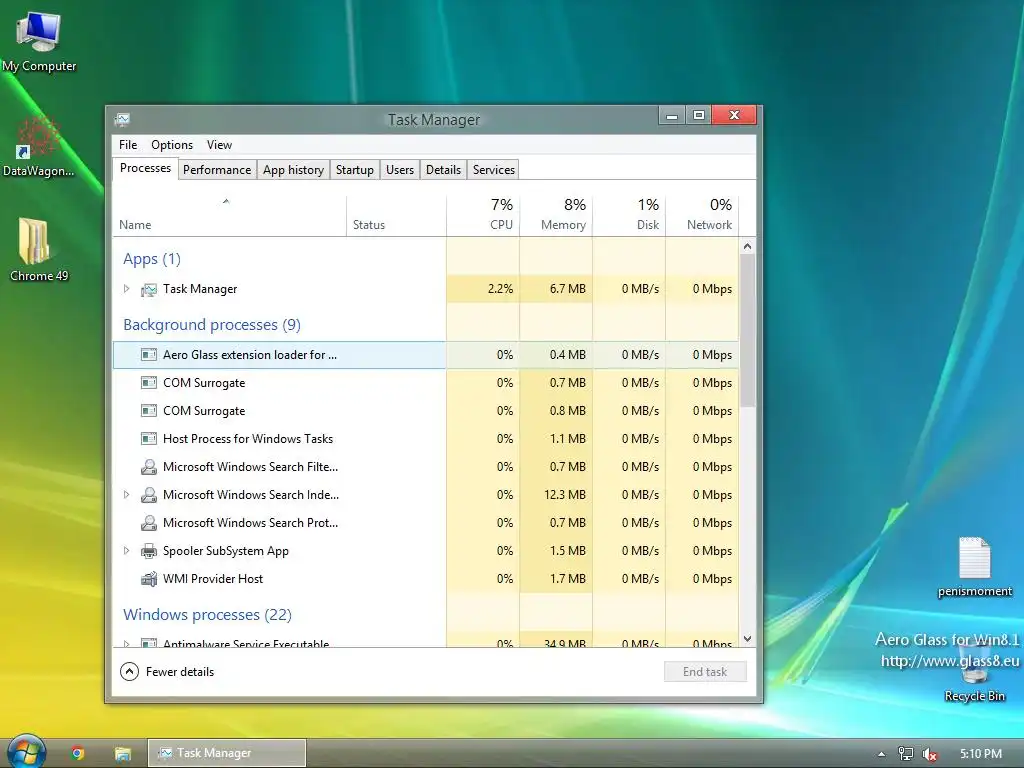This screenshot has width=1024, height=768.
Task: Click the Aero Glass extension loader icon
Action: [x=149, y=355]
